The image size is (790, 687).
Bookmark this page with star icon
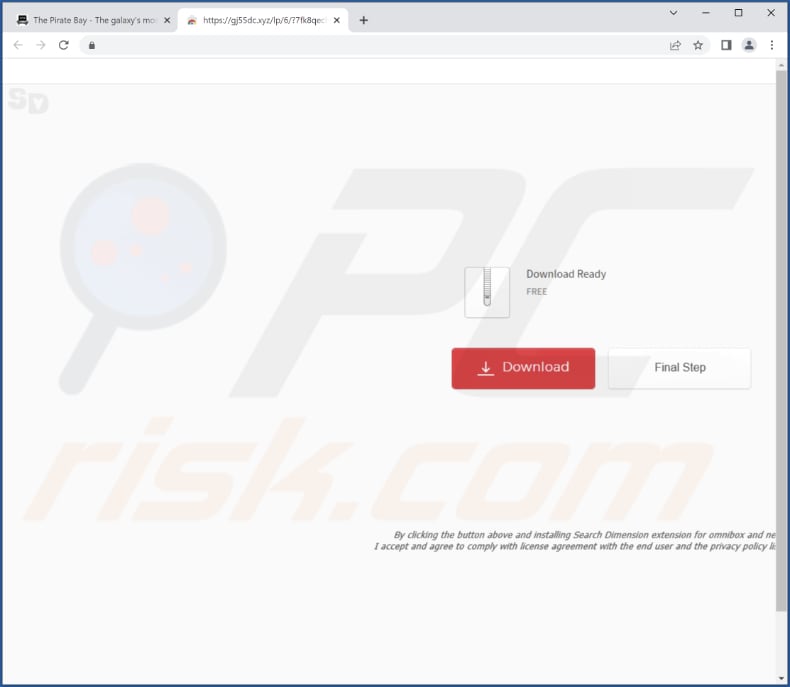tap(698, 45)
